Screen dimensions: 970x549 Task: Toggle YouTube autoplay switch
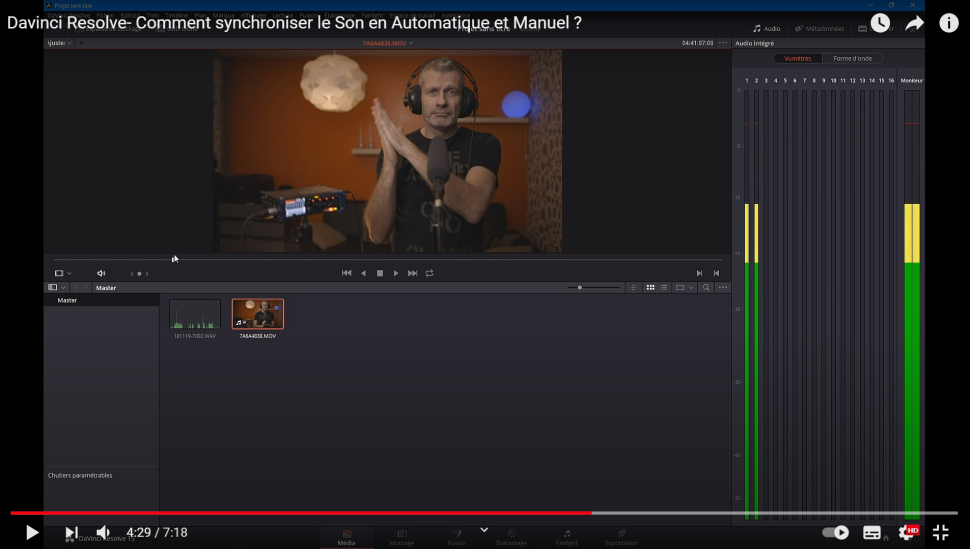(835, 532)
